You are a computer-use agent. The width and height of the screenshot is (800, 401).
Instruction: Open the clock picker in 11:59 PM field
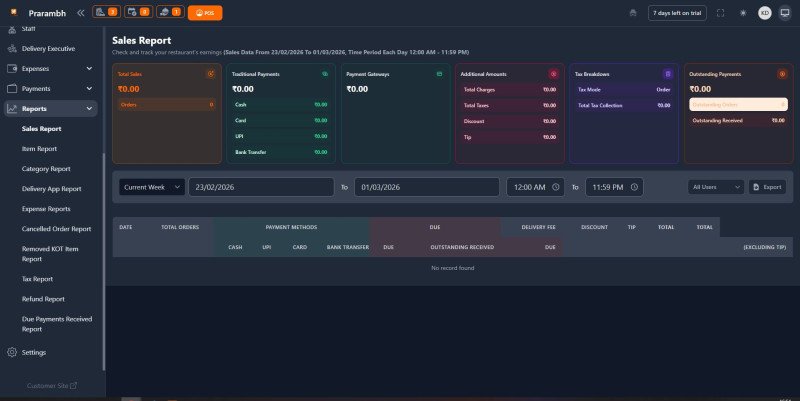pyautogui.click(x=634, y=187)
